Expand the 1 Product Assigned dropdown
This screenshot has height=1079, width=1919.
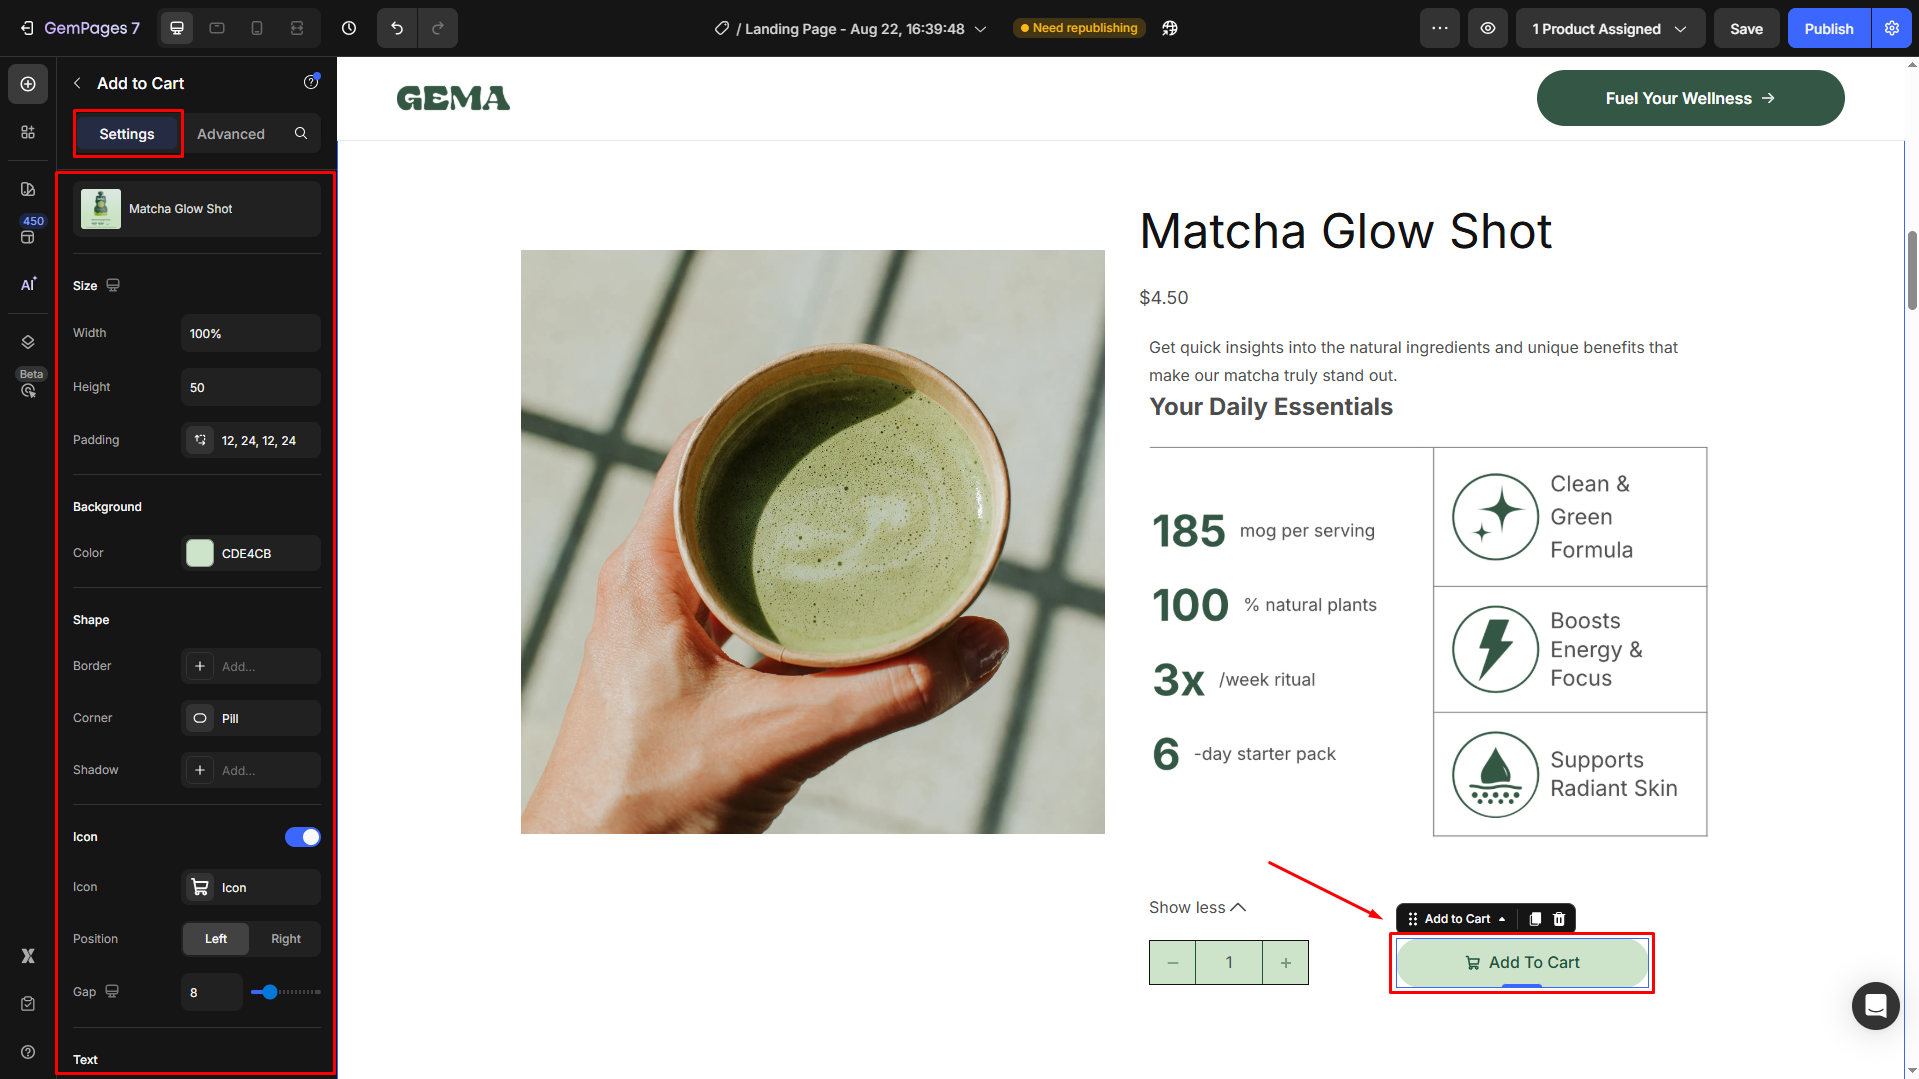[1609, 28]
